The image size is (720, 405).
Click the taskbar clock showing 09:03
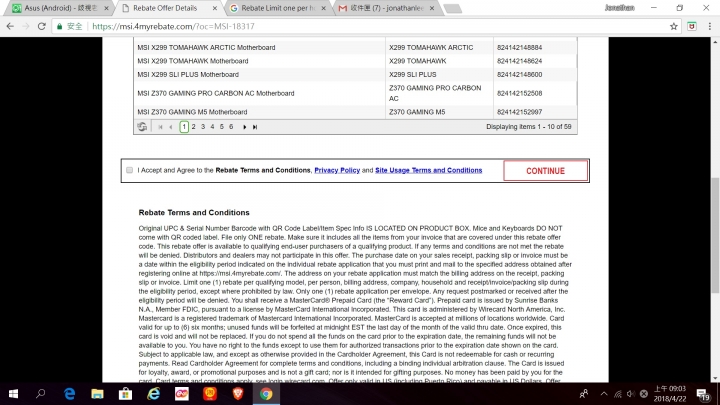670,394
